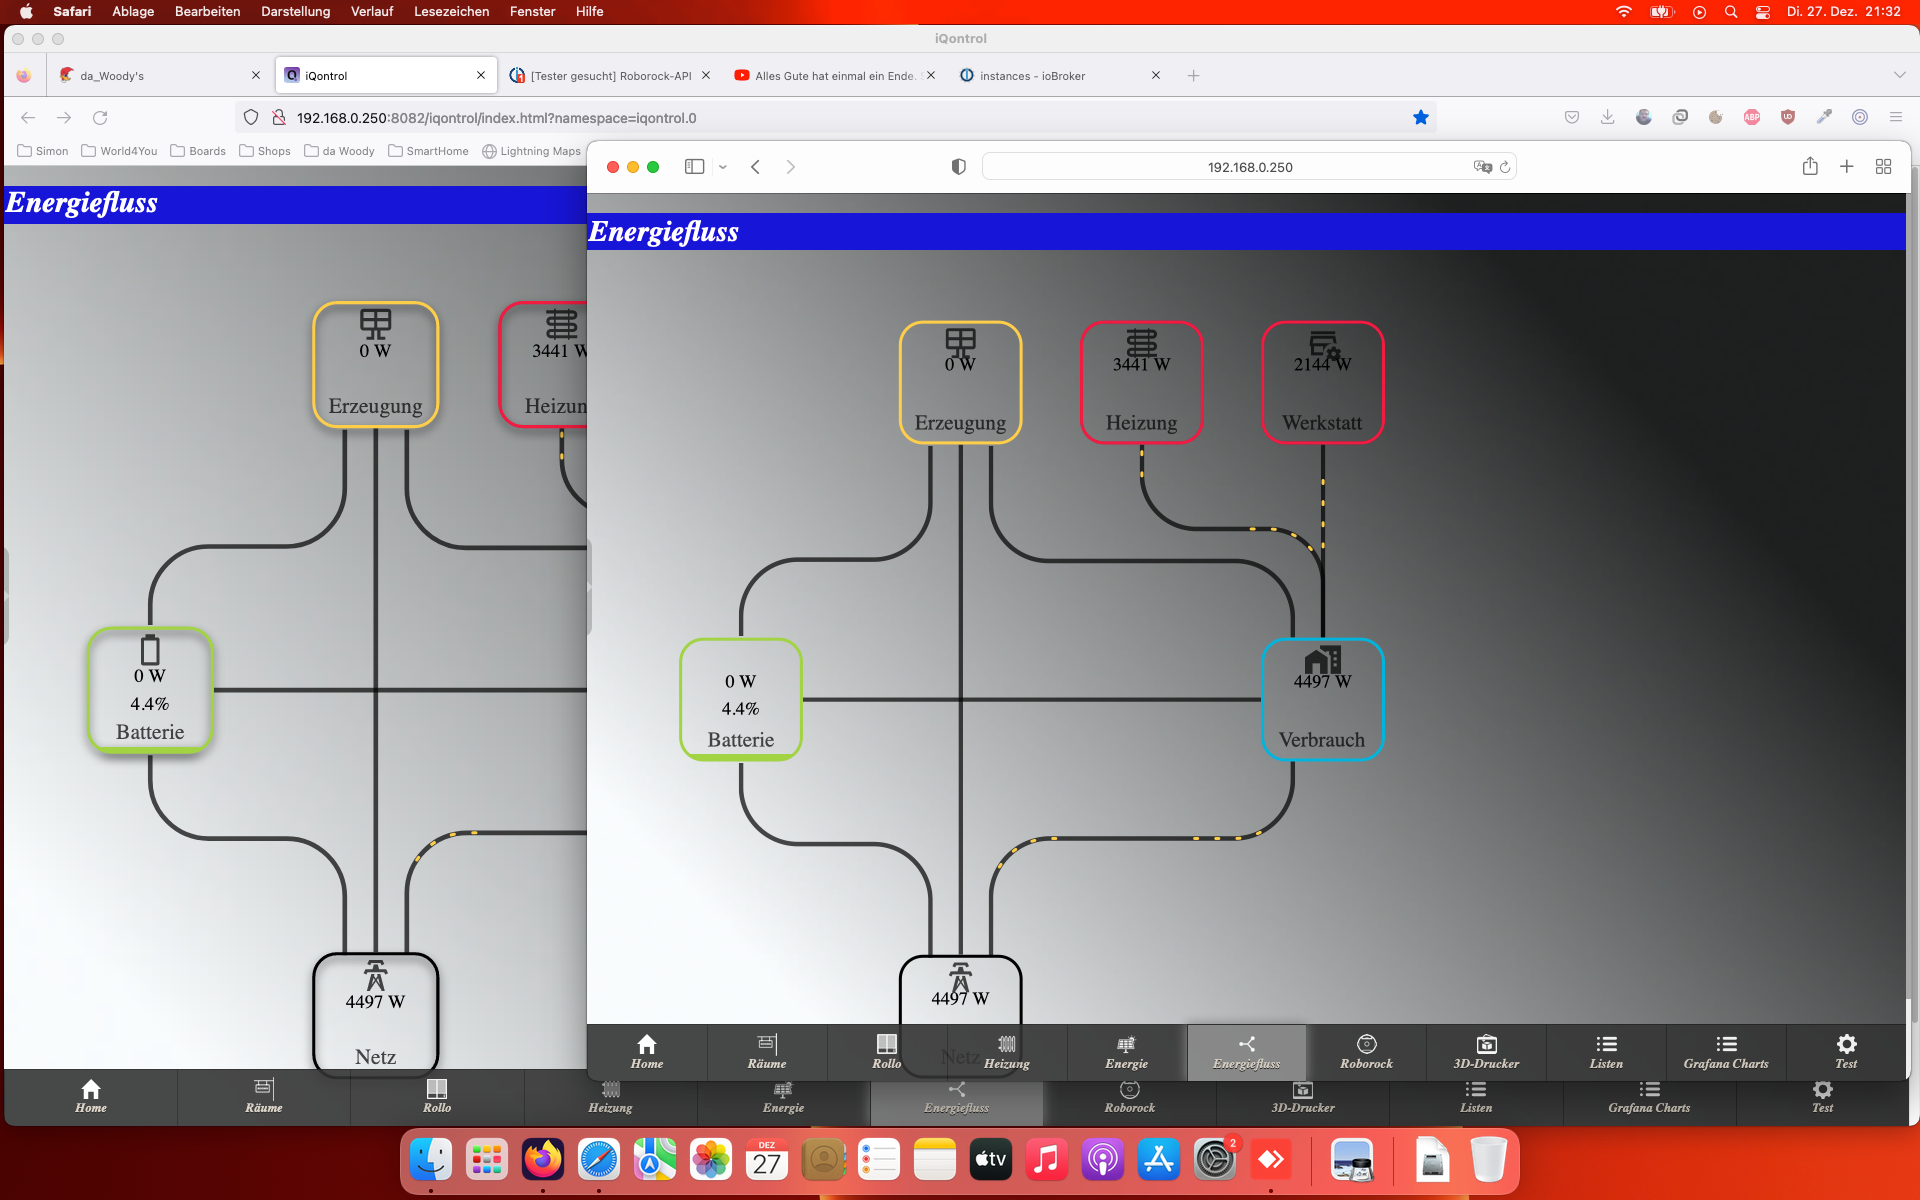Open Heizung in front window's bottom bar
The height and width of the screenshot is (1200, 1920).
coord(1007,1052)
